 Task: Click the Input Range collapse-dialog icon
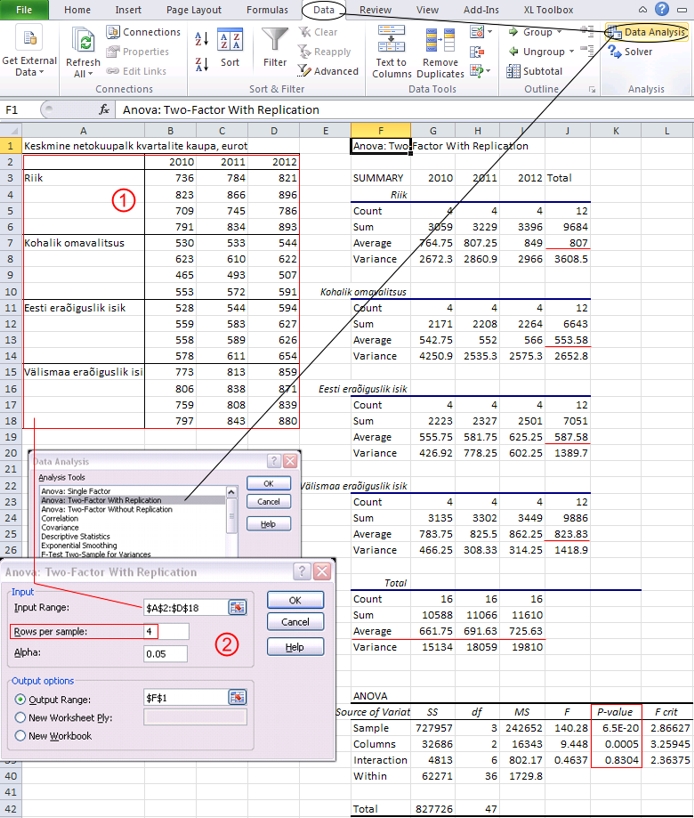pos(237,607)
